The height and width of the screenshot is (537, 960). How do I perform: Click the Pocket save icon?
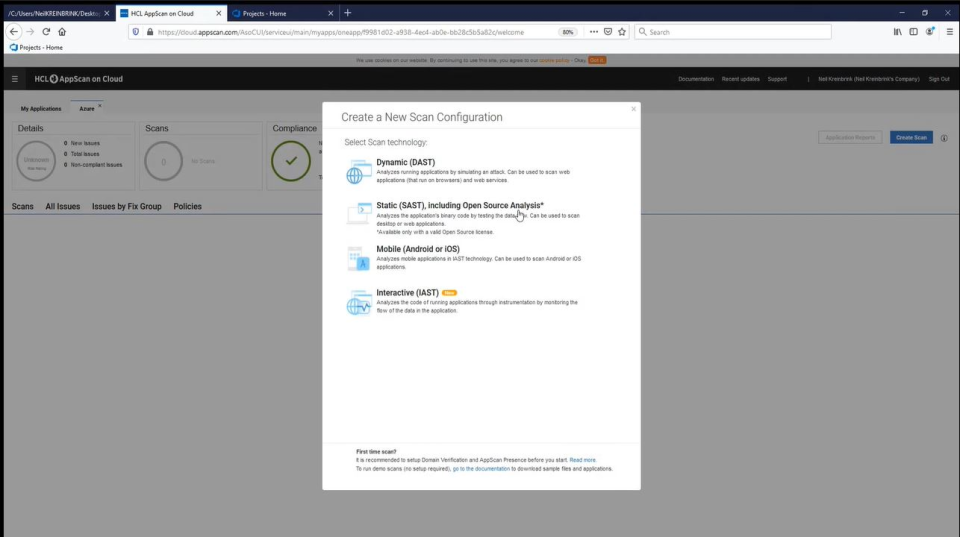(x=608, y=32)
